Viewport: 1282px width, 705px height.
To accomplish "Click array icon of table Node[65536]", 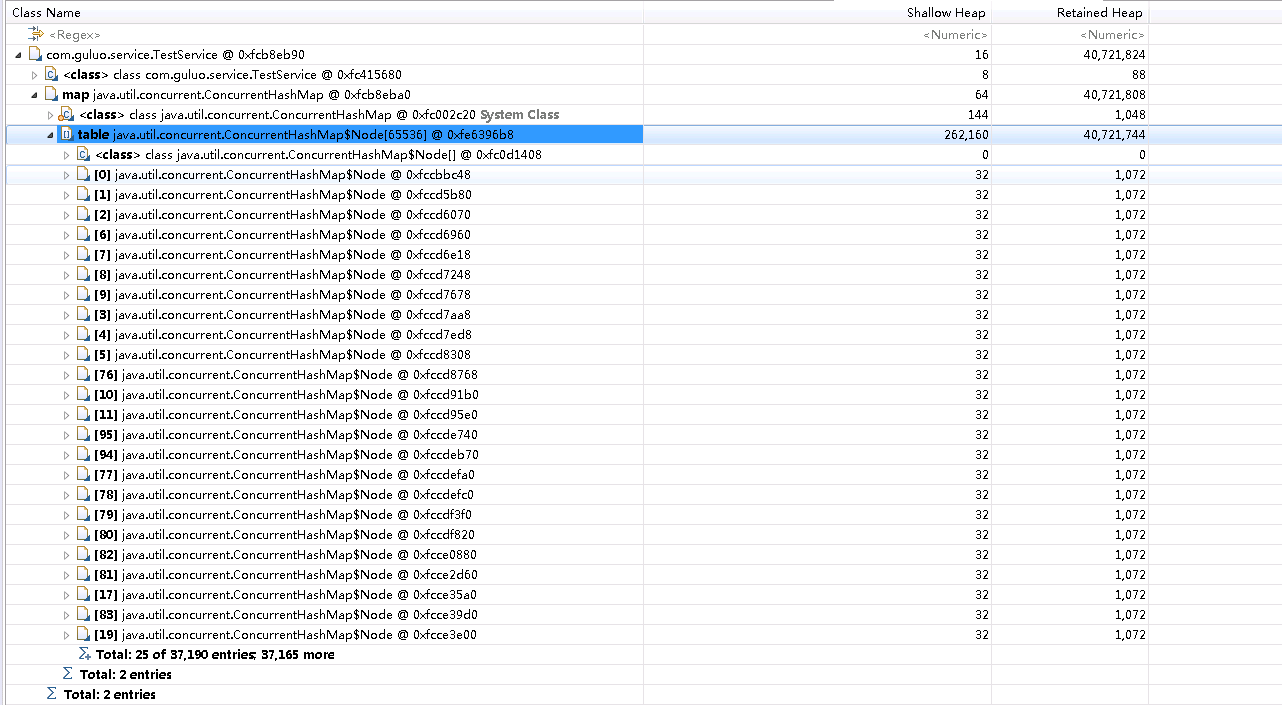I will (67, 135).
